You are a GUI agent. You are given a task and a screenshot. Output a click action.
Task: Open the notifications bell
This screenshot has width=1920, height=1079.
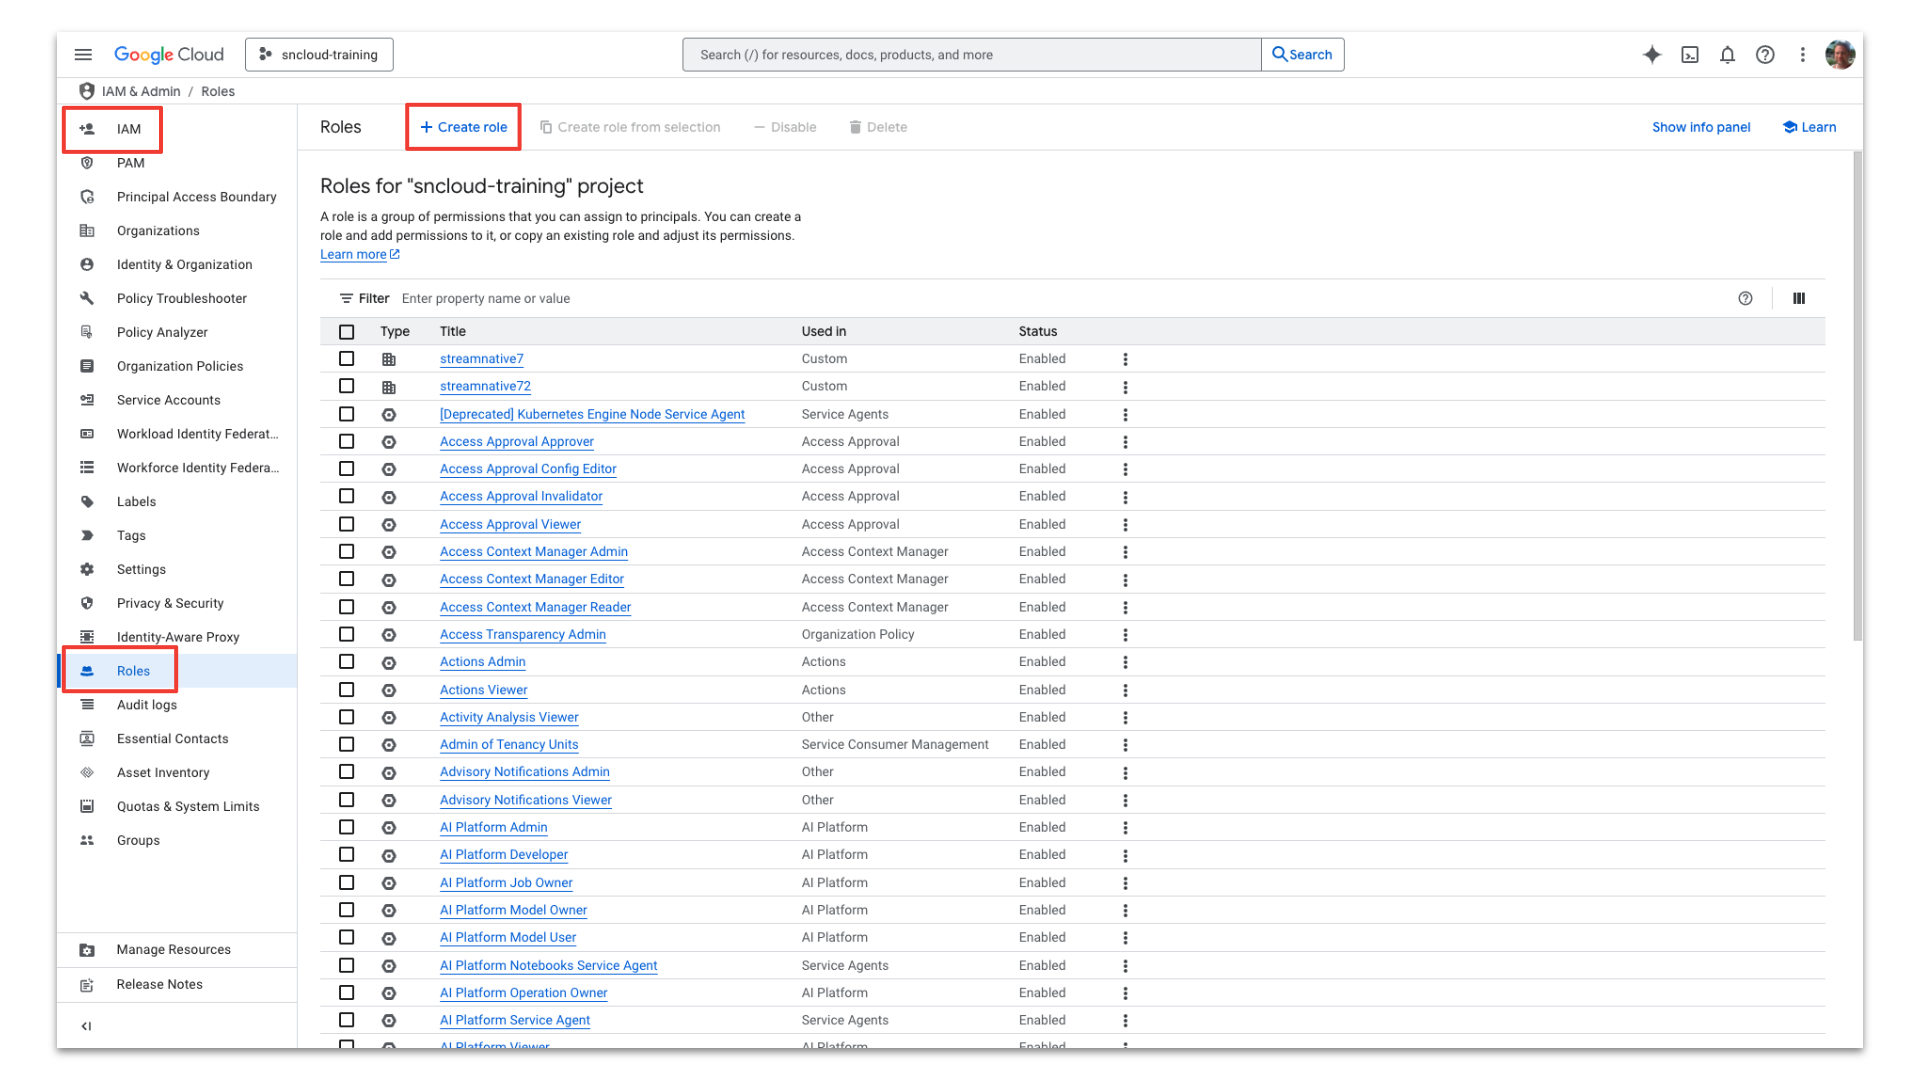[1727, 55]
